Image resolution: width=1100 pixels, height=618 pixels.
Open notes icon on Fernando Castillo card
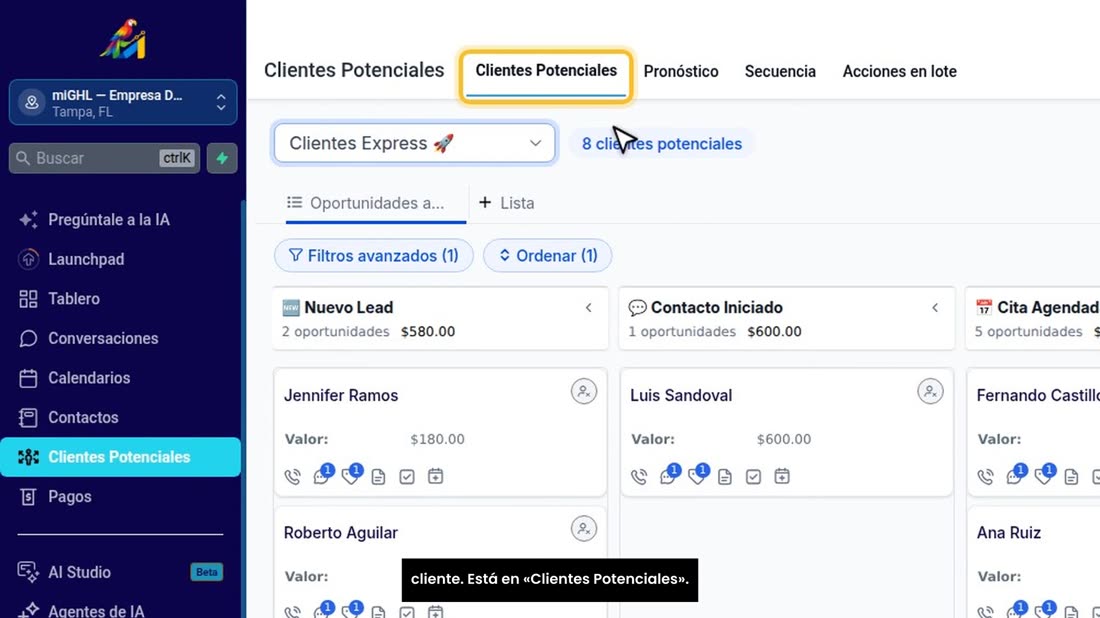[1071, 477]
